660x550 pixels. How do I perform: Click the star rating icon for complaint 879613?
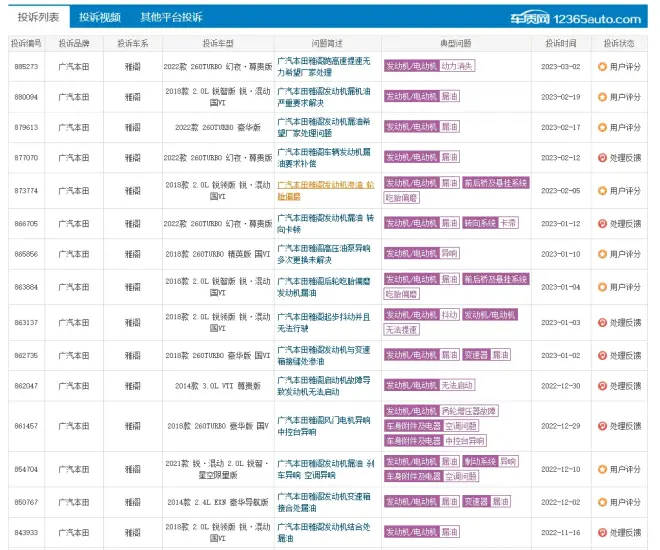[x=602, y=128]
